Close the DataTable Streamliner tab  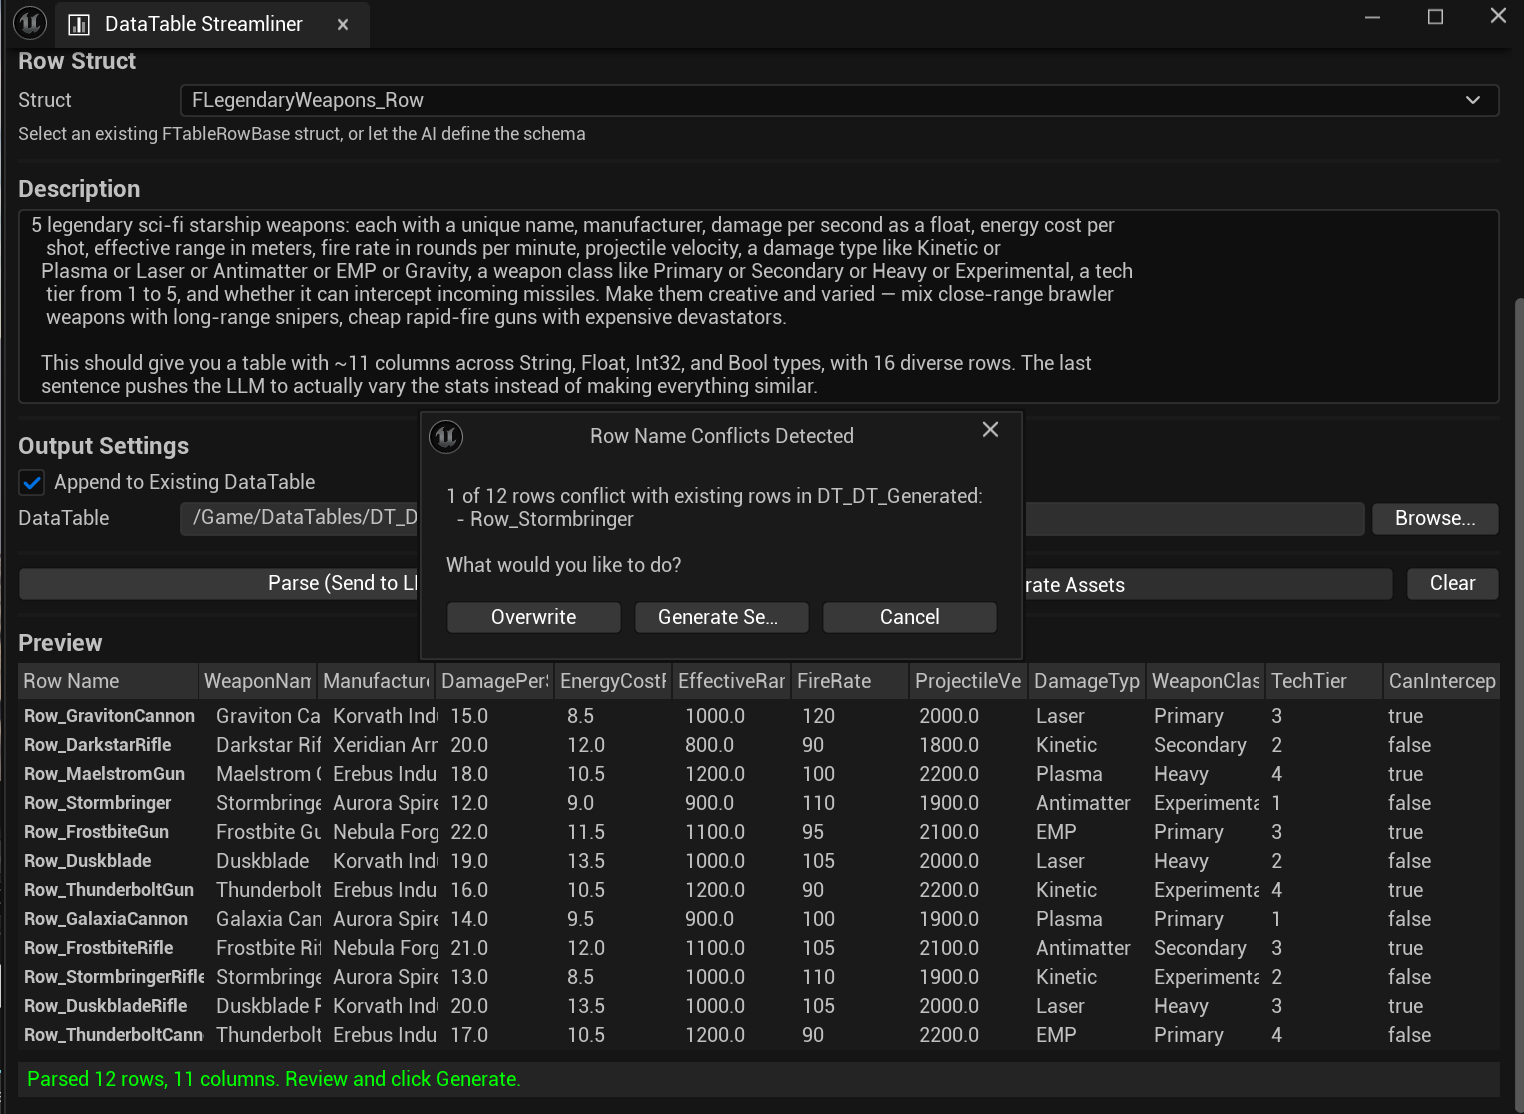[343, 25]
